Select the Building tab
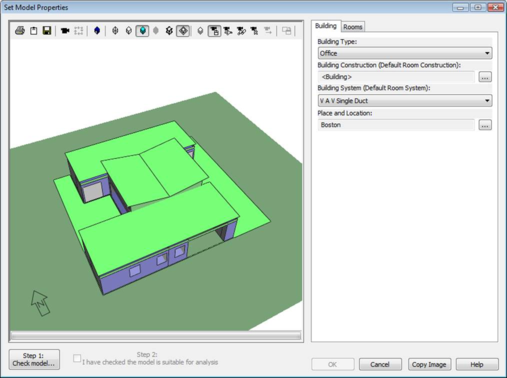 pyautogui.click(x=326, y=26)
